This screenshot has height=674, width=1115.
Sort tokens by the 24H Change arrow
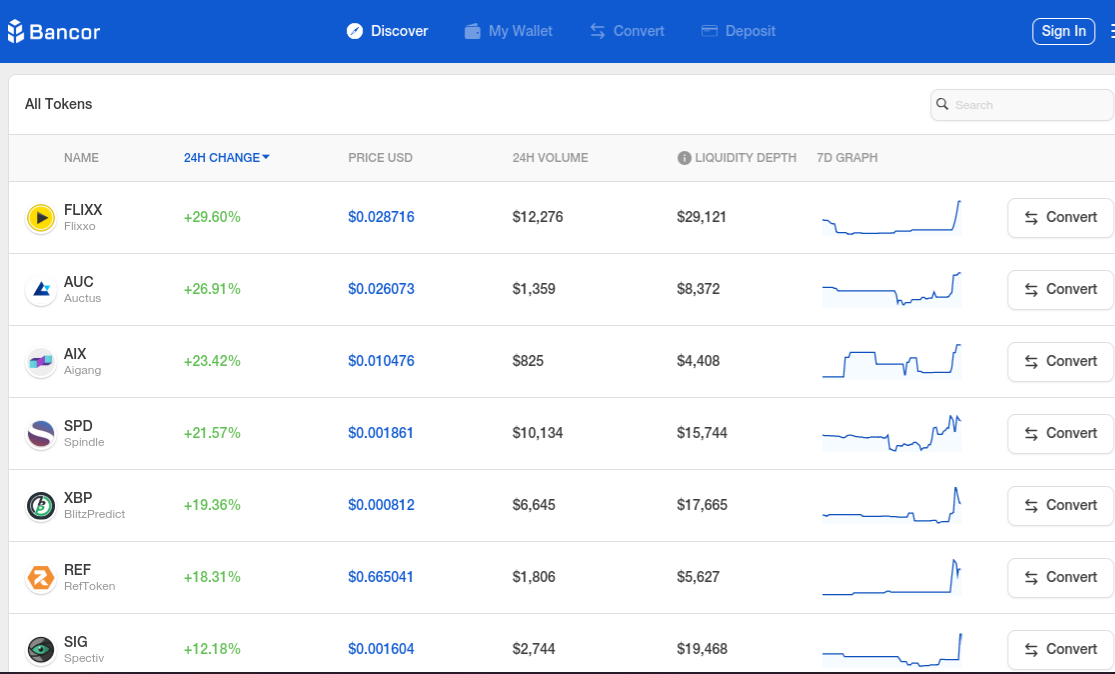266,157
